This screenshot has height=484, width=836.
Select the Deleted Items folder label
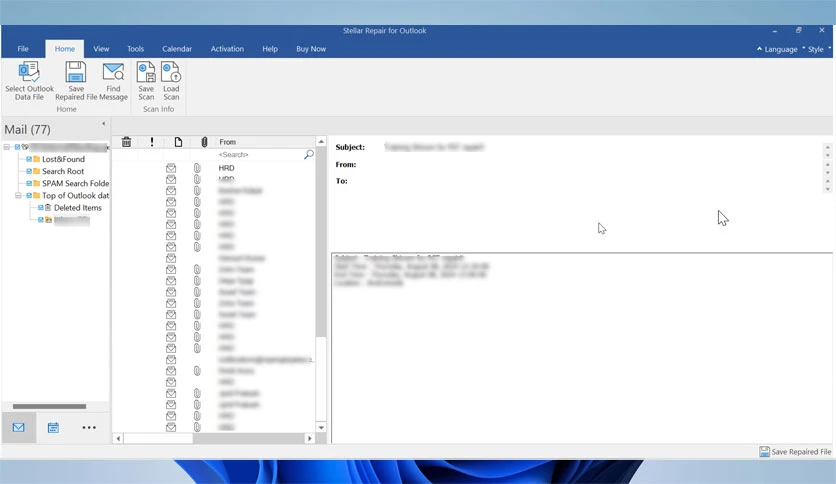point(78,208)
